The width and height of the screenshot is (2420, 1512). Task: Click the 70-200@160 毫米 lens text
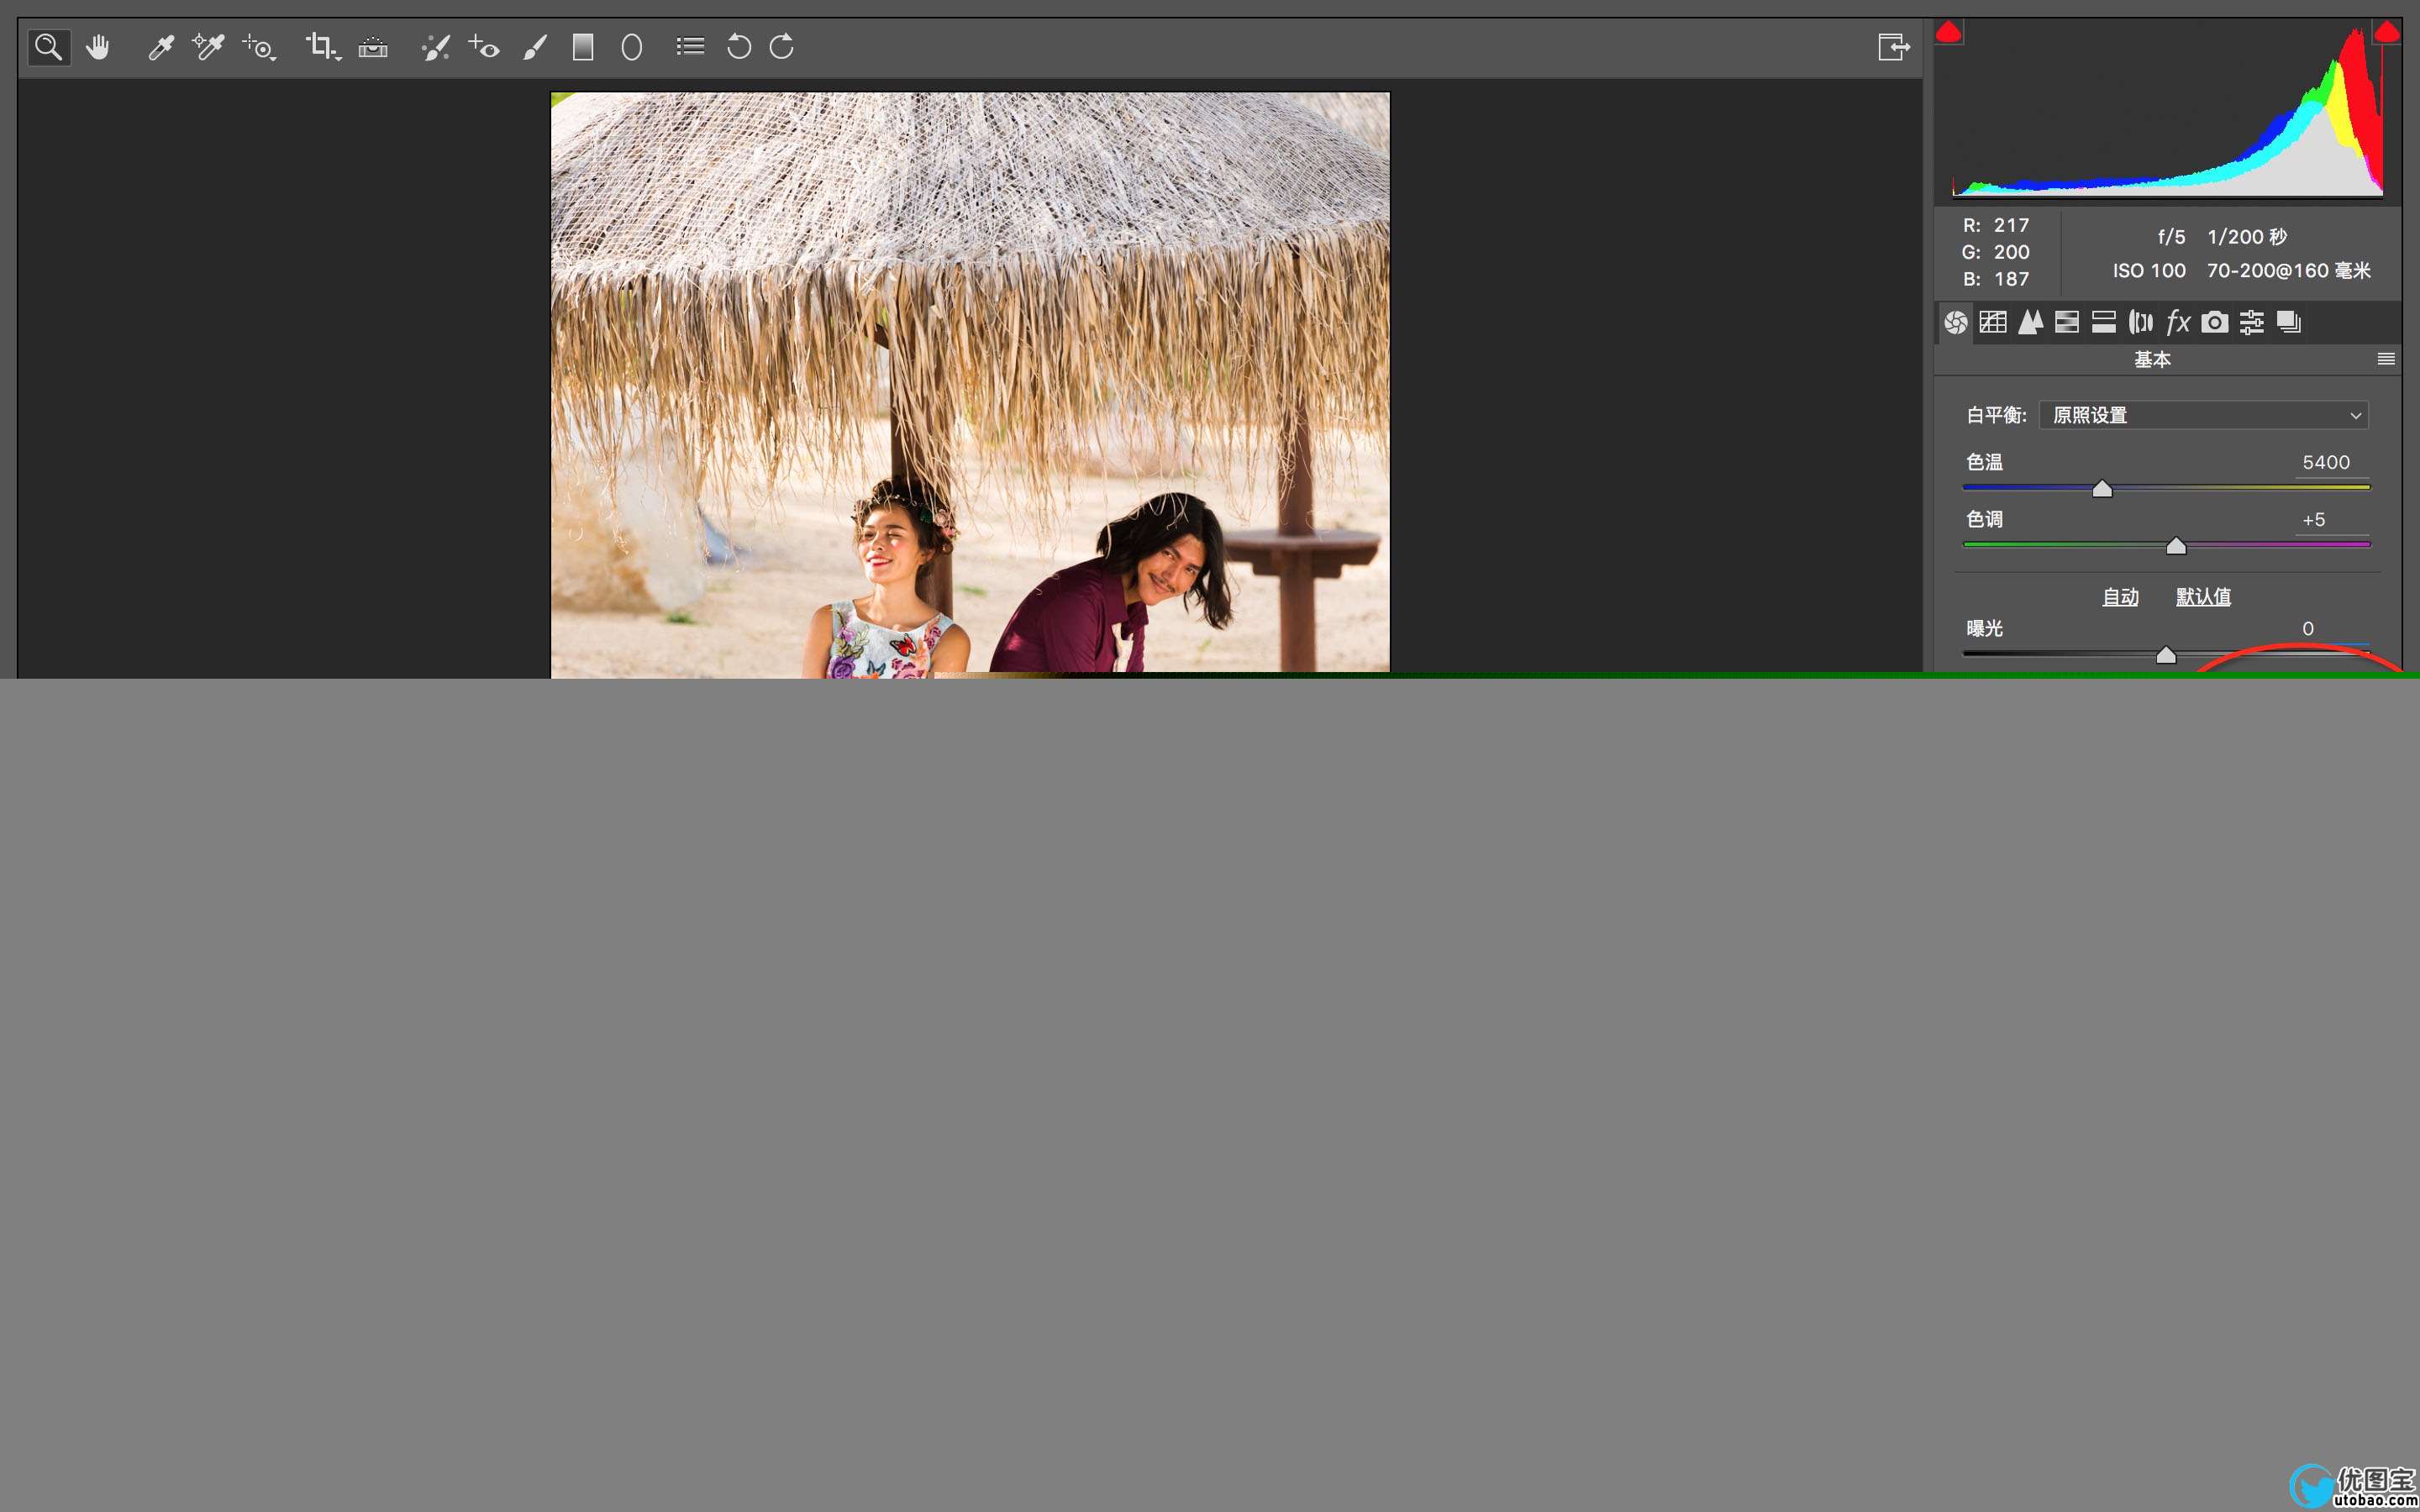click(x=2289, y=271)
